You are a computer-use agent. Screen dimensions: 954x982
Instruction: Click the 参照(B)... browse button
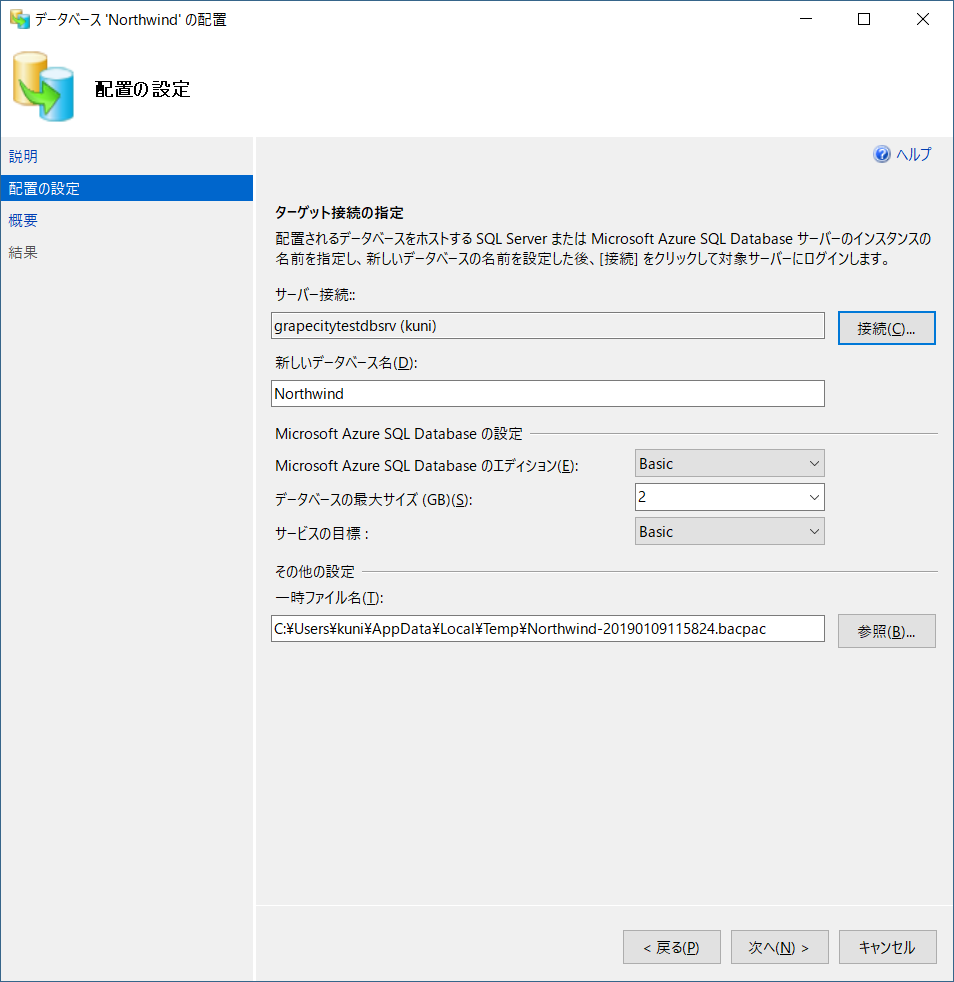886,631
